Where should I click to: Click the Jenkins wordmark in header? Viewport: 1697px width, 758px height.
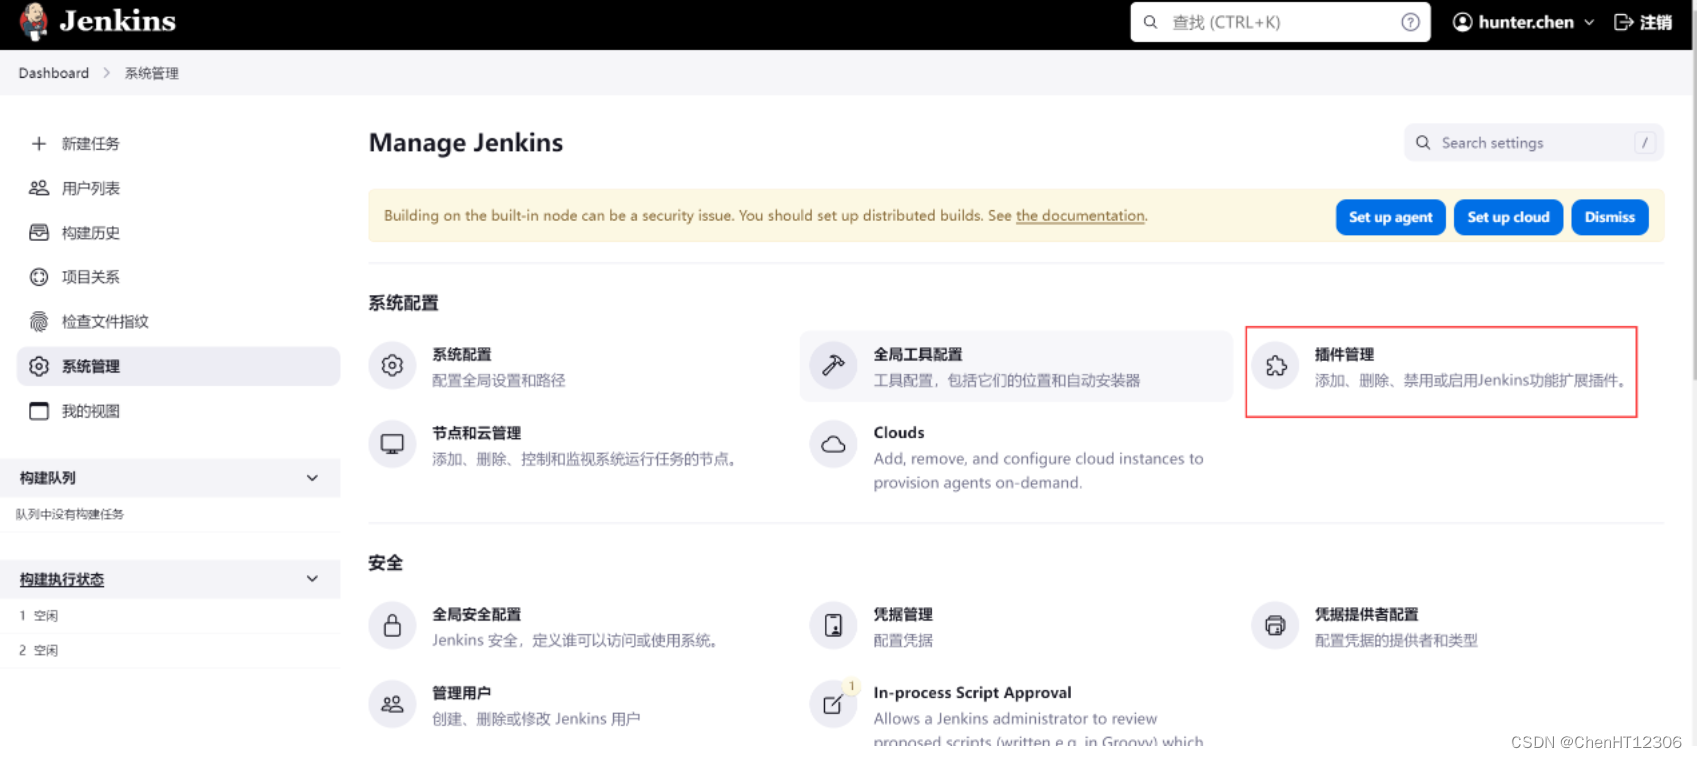tap(118, 21)
